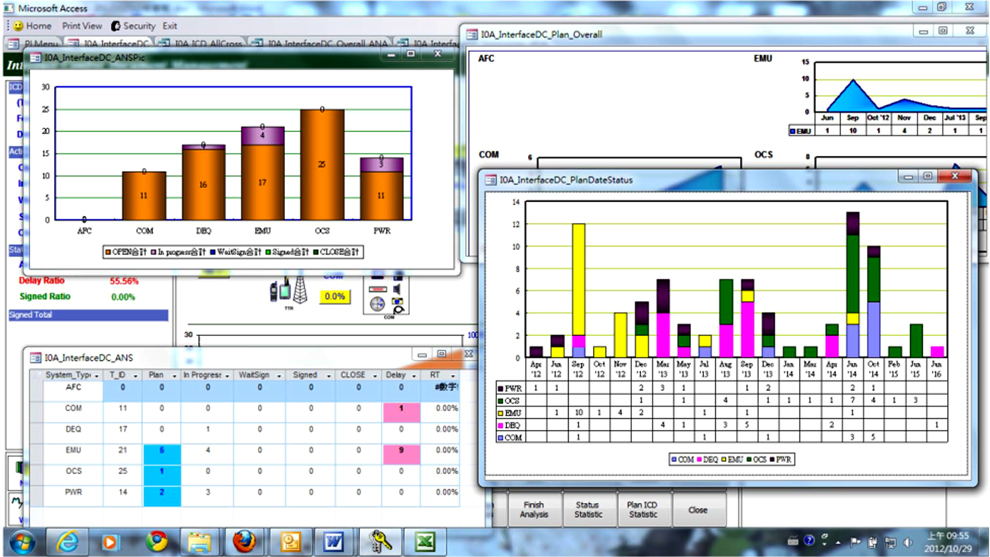The image size is (990, 557).
Task: Switch to I0A_InterfaceDC_Overall_ANA tab
Action: pos(319,44)
